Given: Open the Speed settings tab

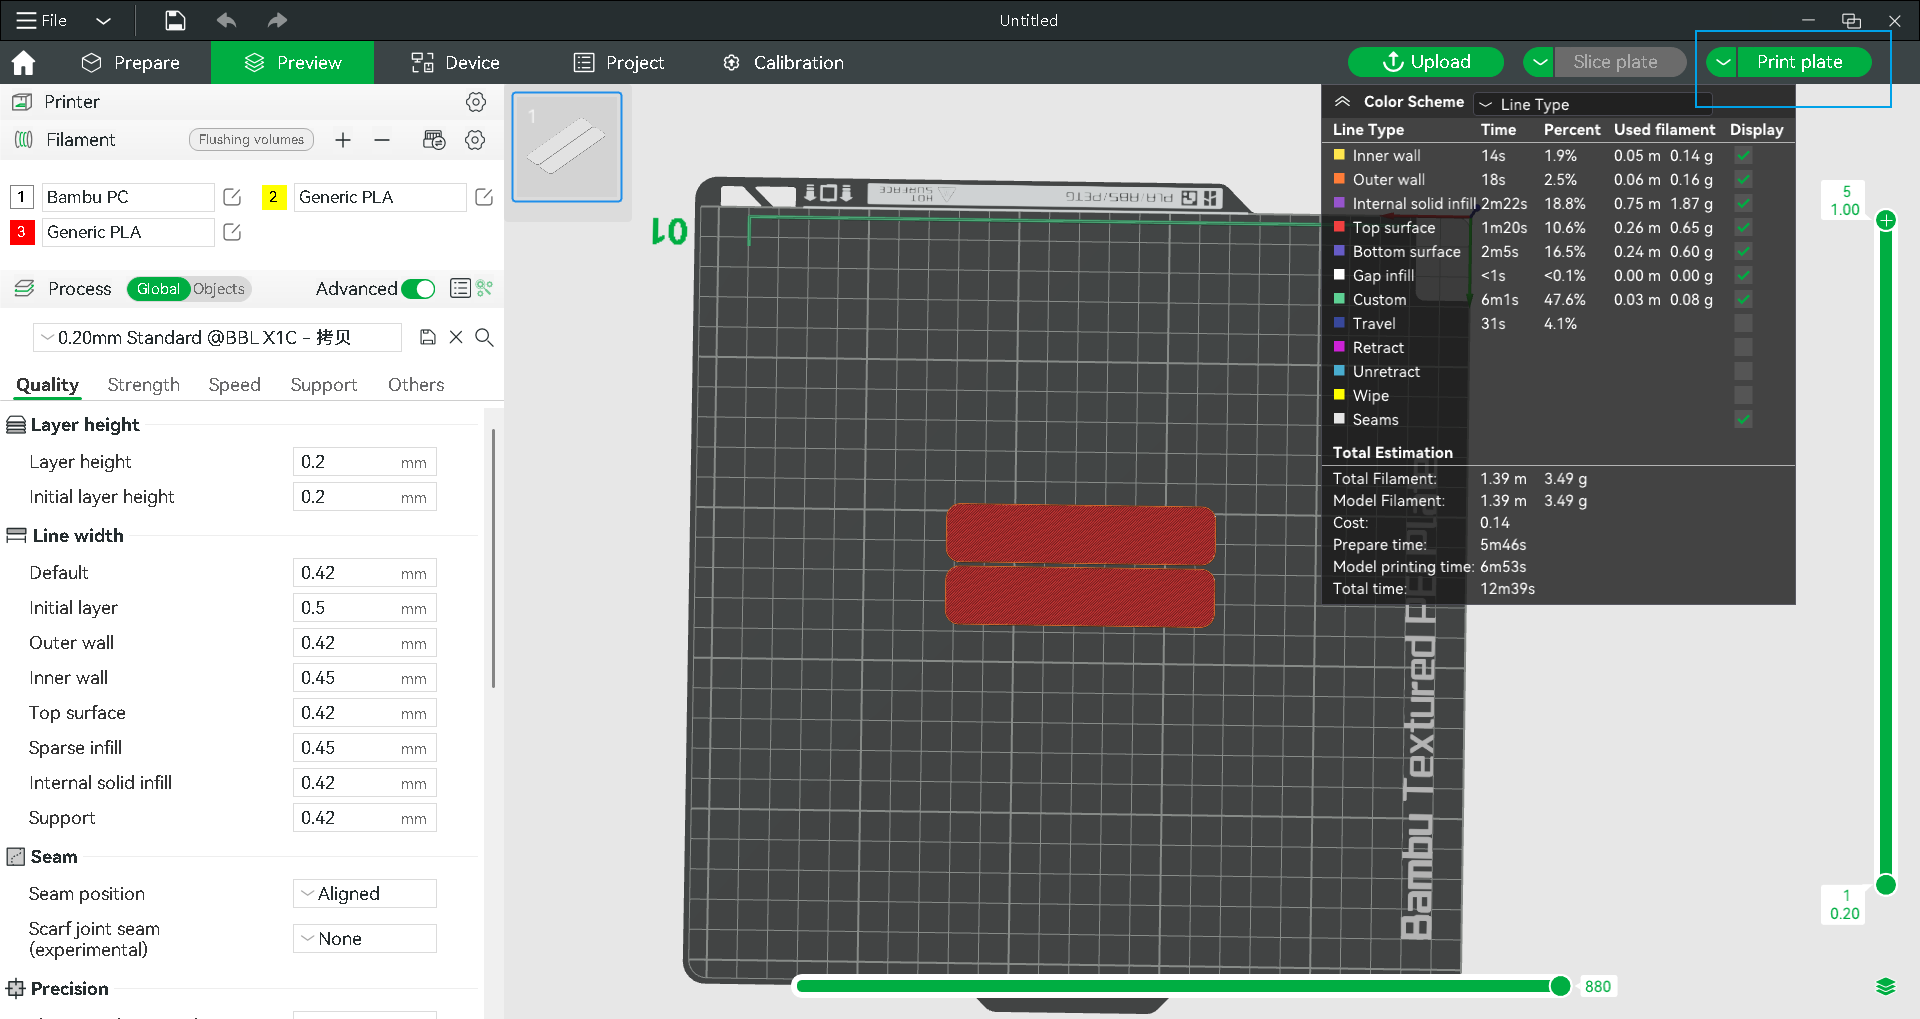Looking at the screenshot, I should pyautogui.click(x=235, y=385).
